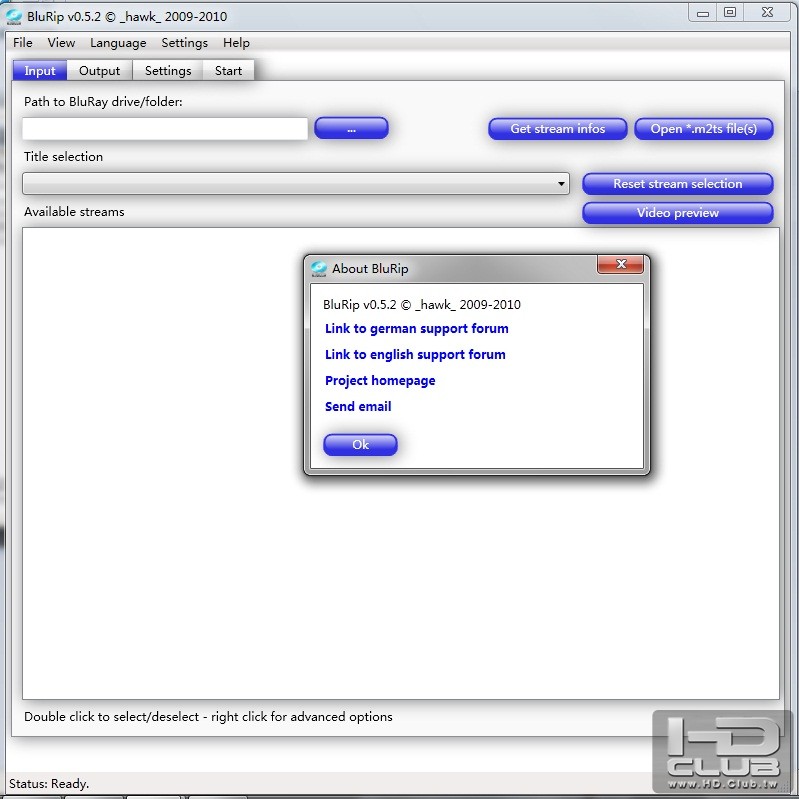799x799 pixels.
Task: Switch to the Output tab
Action: tap(99, 70)
